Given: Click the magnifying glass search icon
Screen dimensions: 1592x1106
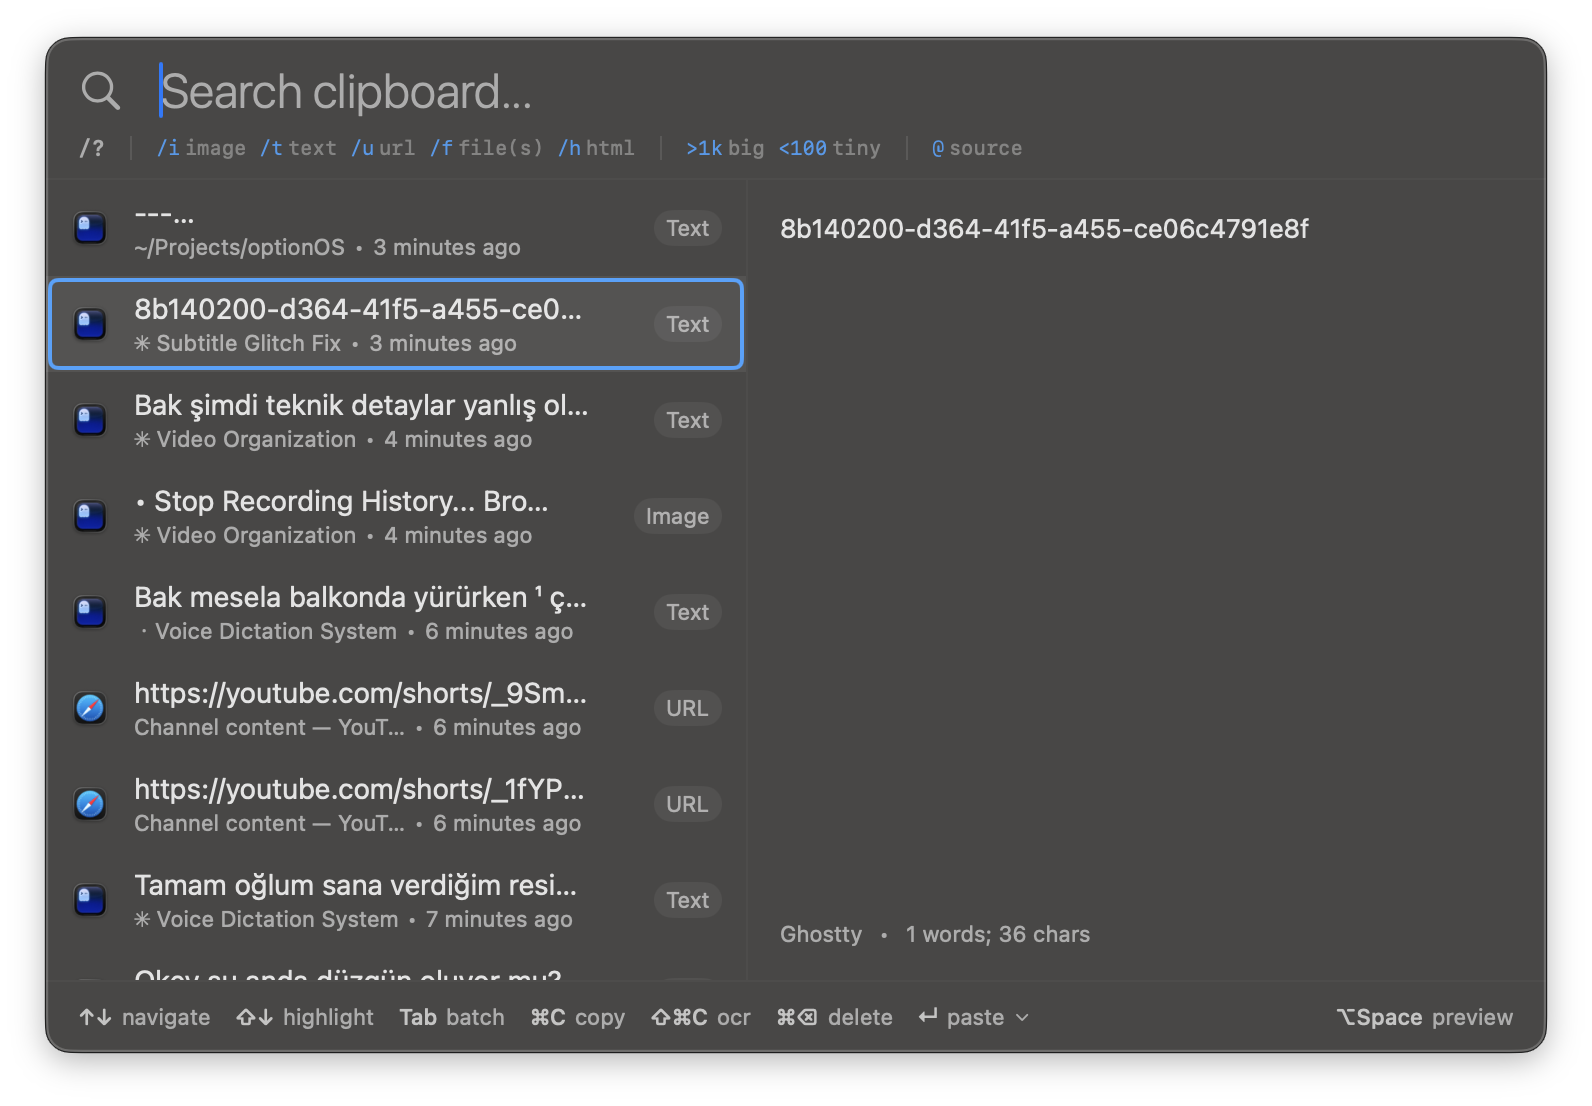Looking at the screenshot, I should pos(100,91).
